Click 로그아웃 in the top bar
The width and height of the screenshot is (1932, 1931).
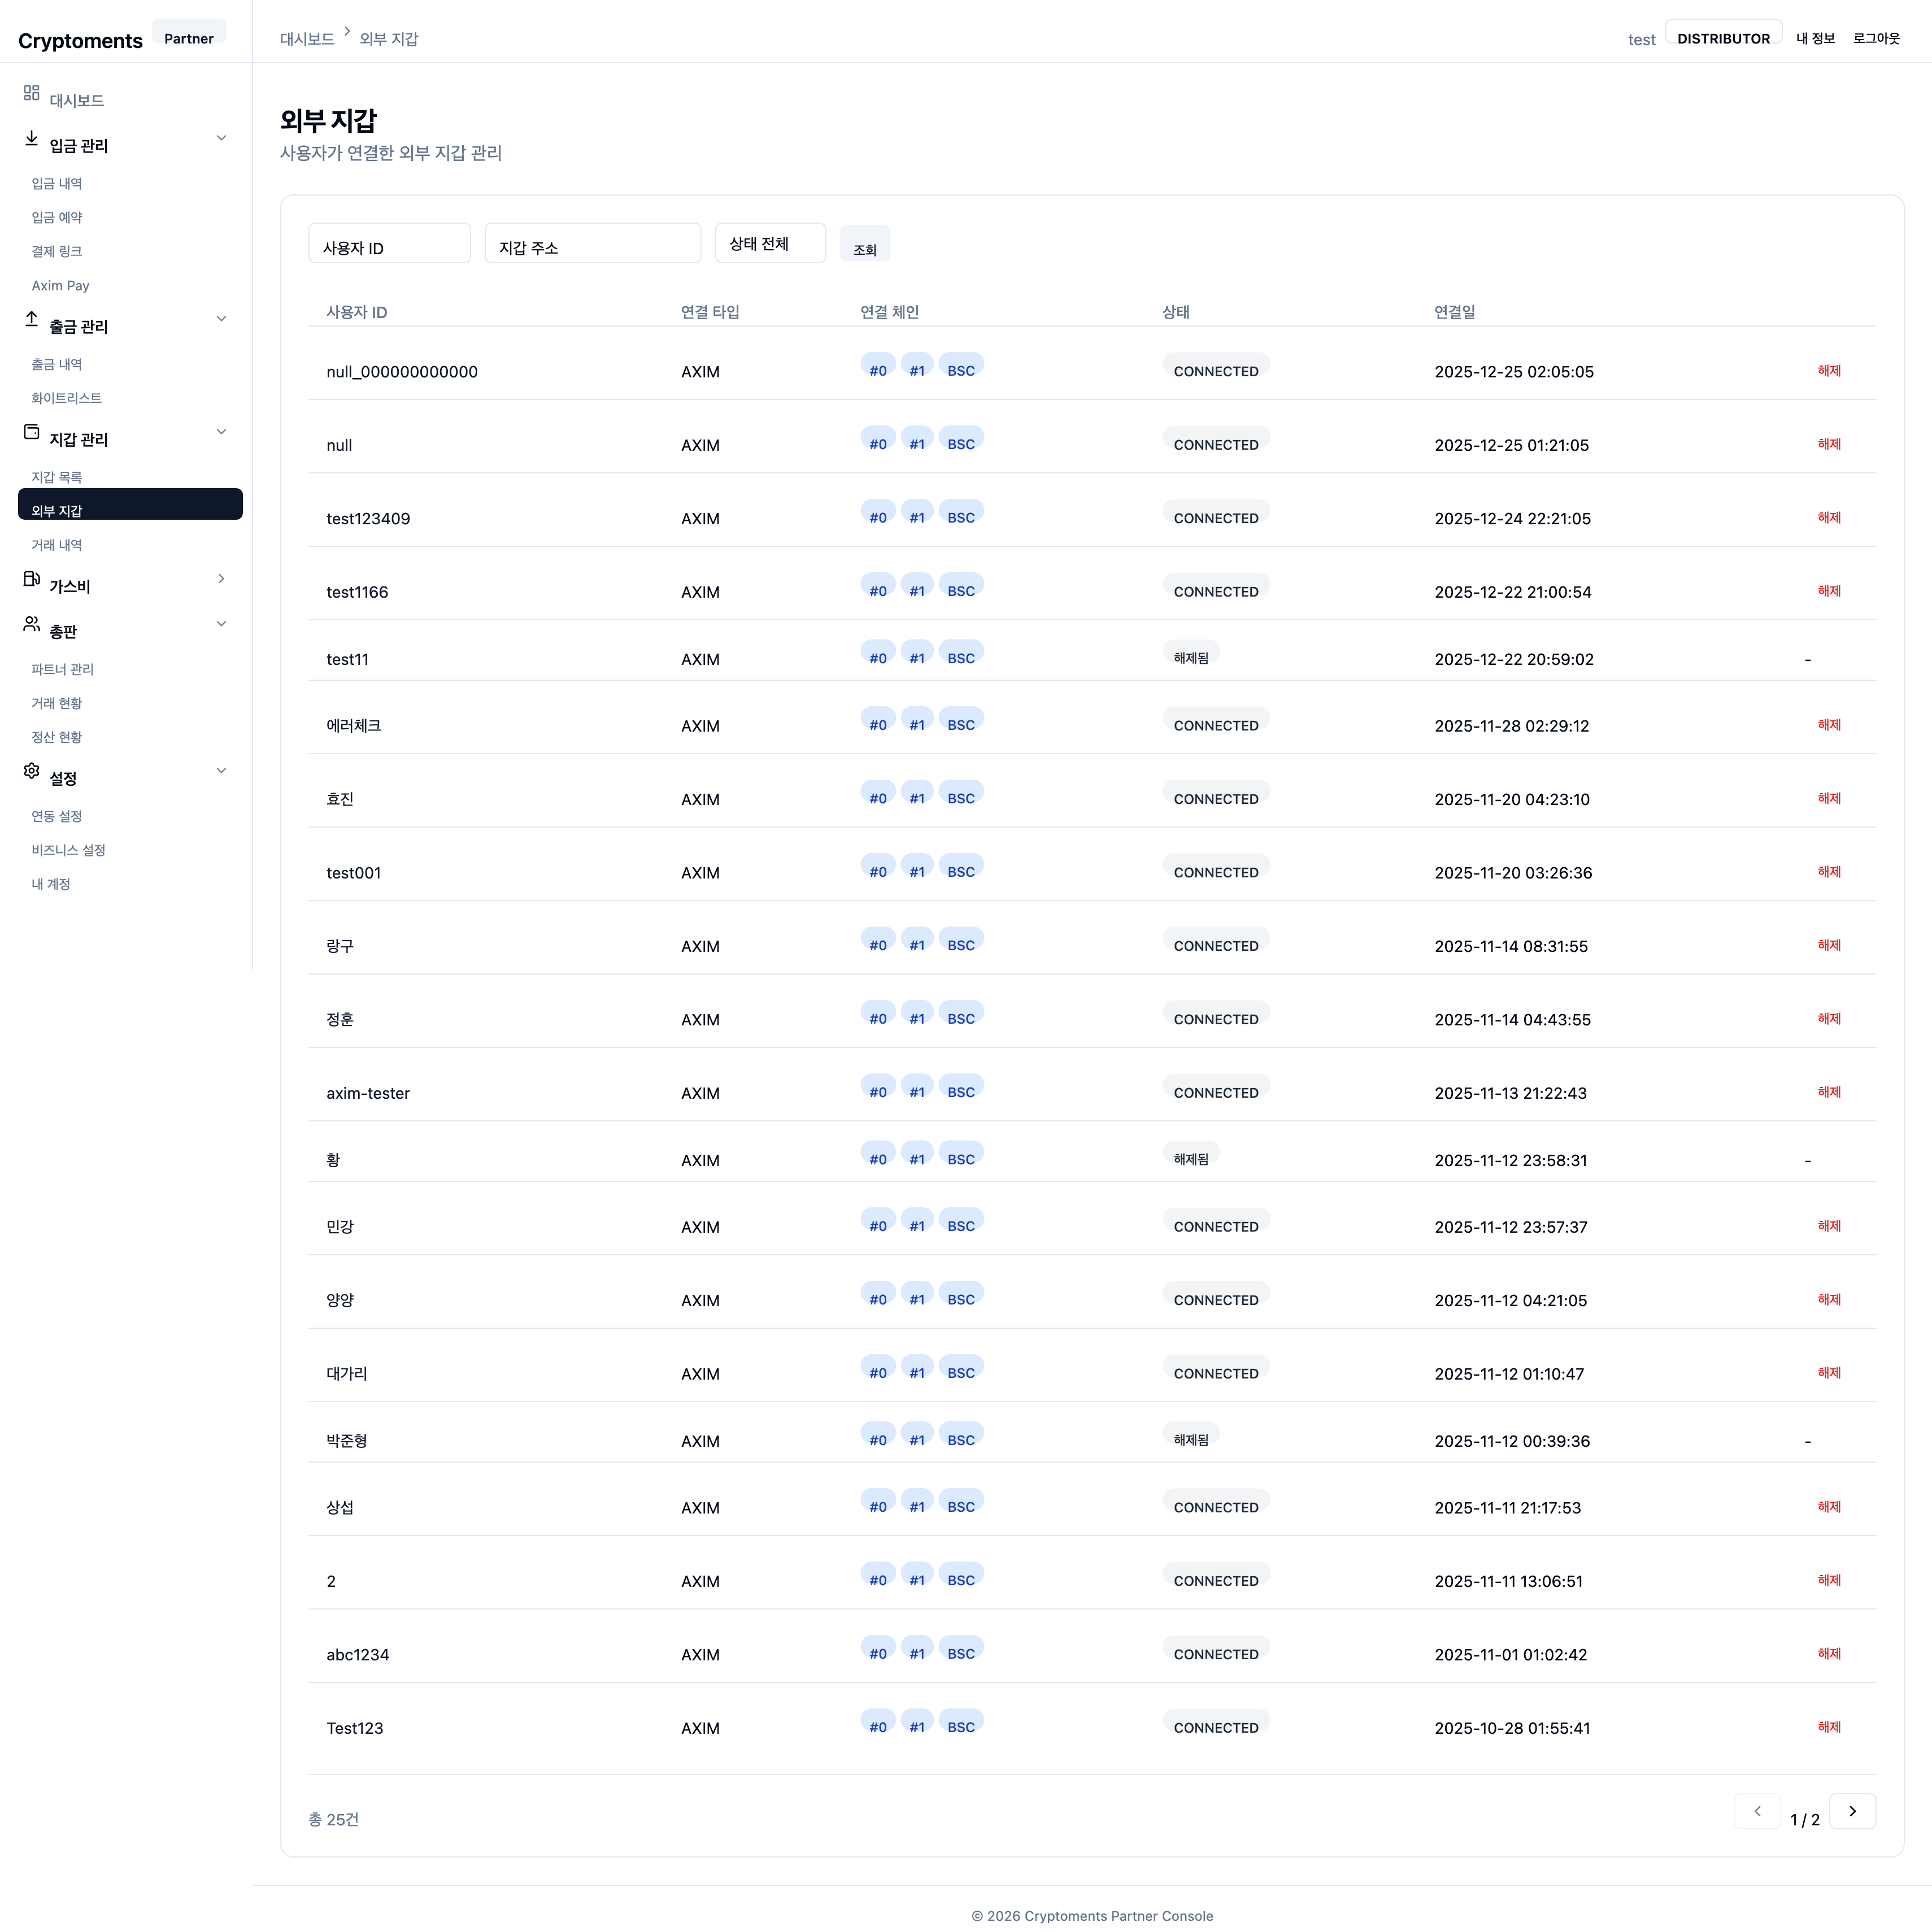[x=1876, y=38]
